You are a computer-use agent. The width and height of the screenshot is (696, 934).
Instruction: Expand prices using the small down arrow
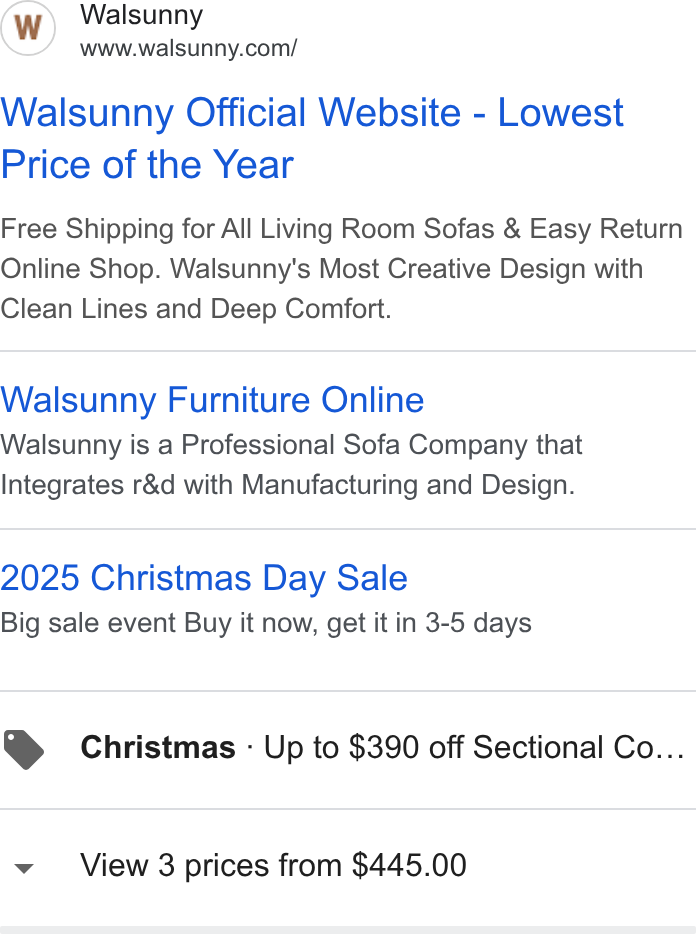24,868
